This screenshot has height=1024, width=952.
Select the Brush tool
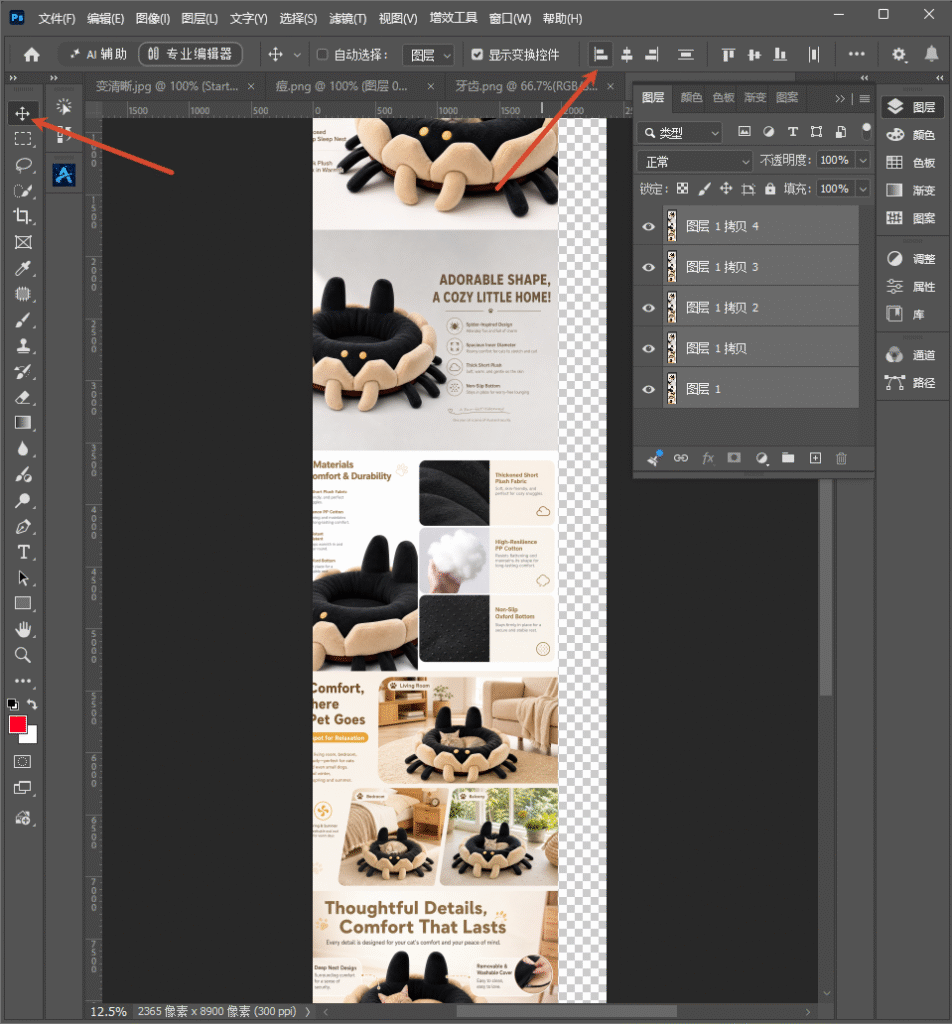click(23, 320)
